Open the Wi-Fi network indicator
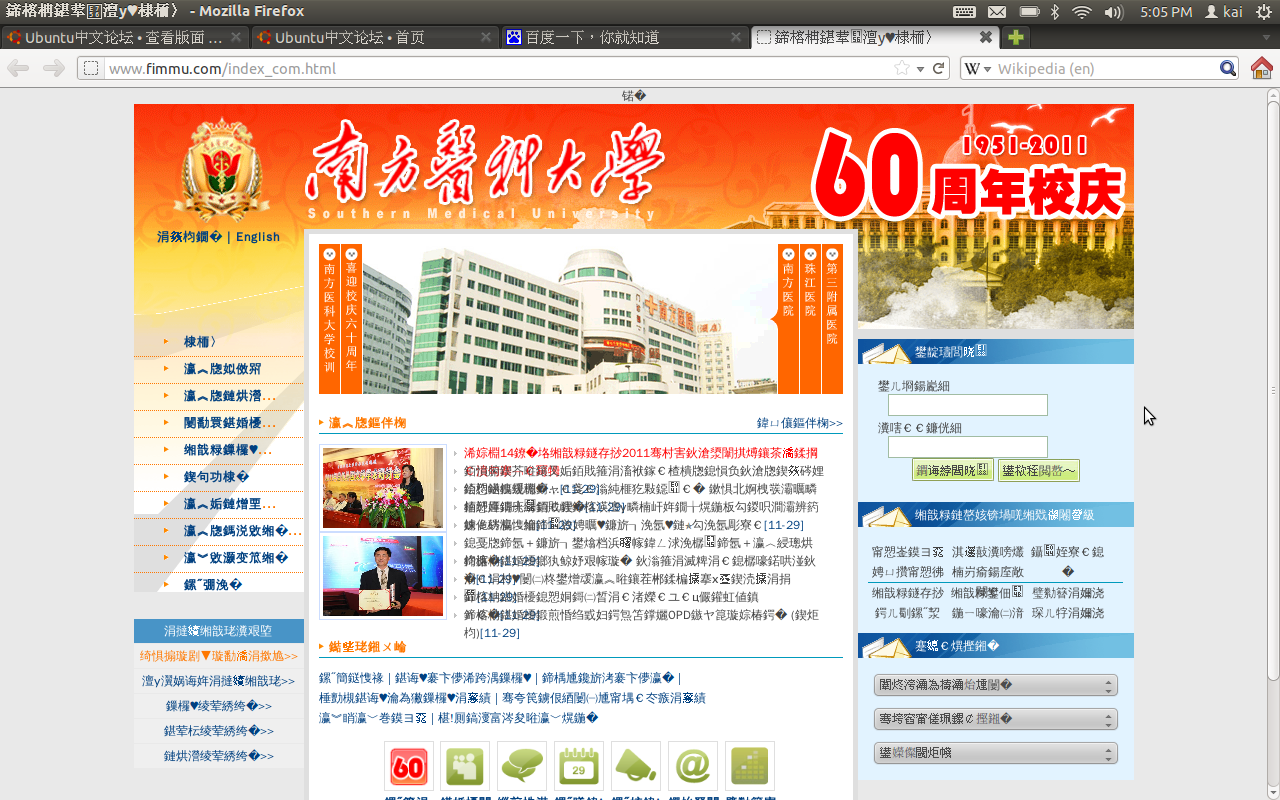Image resolution: width=1280 pixels, height=800 pixels. [1082, 12]
